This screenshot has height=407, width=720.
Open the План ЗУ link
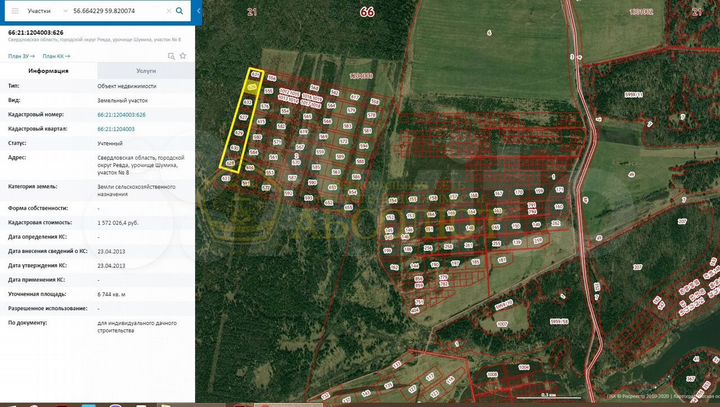(x=21, y=56)
